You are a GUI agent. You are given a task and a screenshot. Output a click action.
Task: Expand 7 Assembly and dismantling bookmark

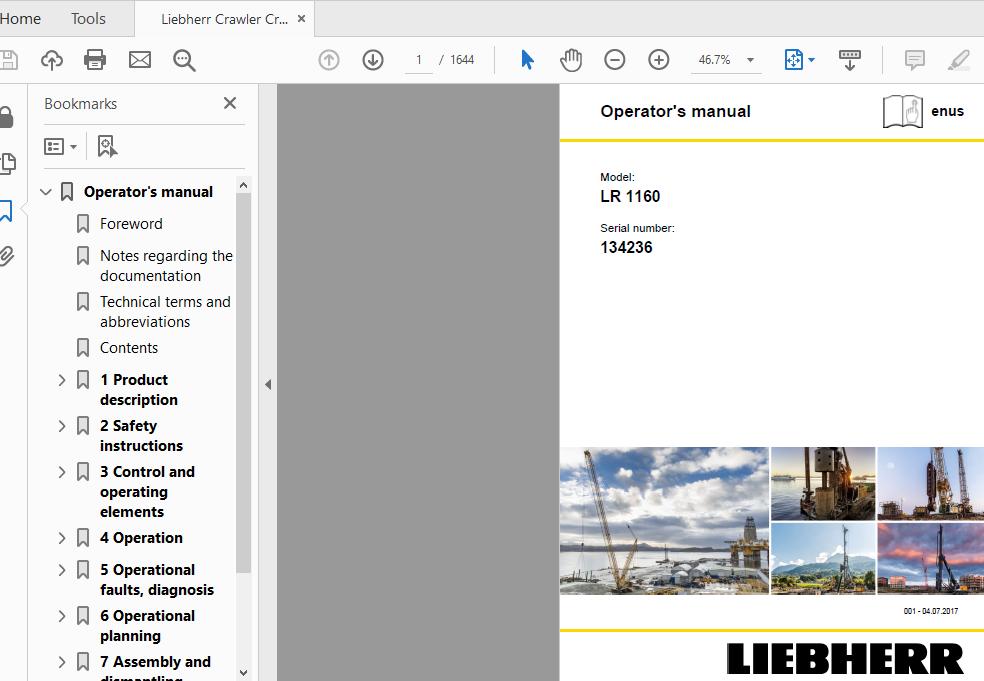(x=62, y=662)
